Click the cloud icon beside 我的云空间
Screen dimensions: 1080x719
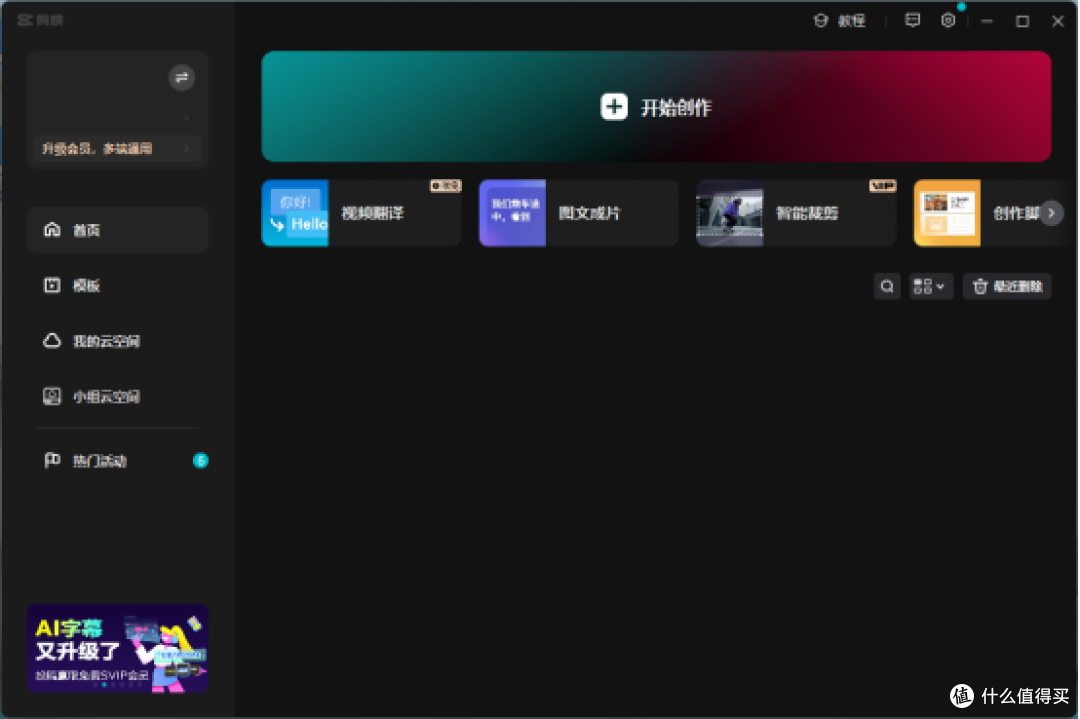[x=52, y=341]
